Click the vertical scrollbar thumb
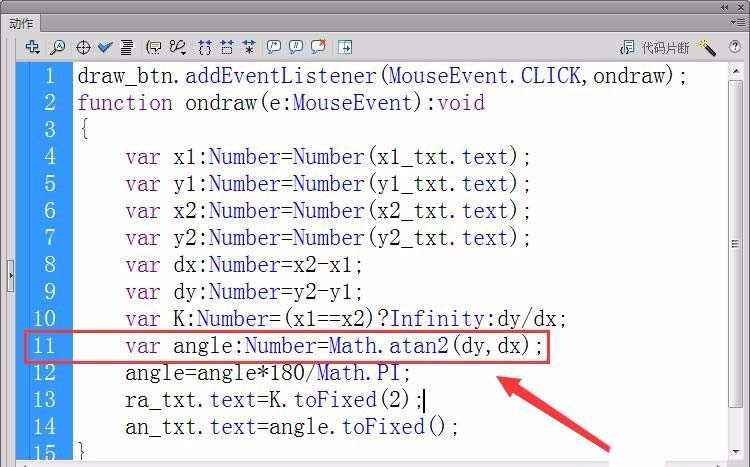Image resolution: width=750 pixels, height=467 pixels. 736,244
